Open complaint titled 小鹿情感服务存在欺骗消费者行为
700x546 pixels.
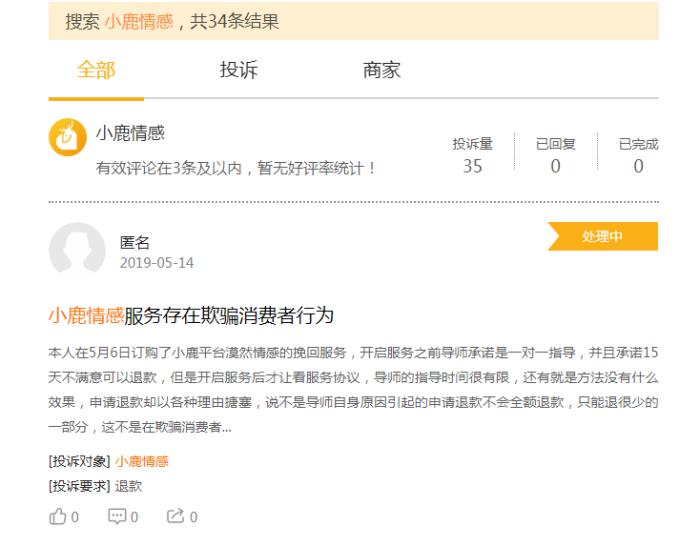coord(190,316)
